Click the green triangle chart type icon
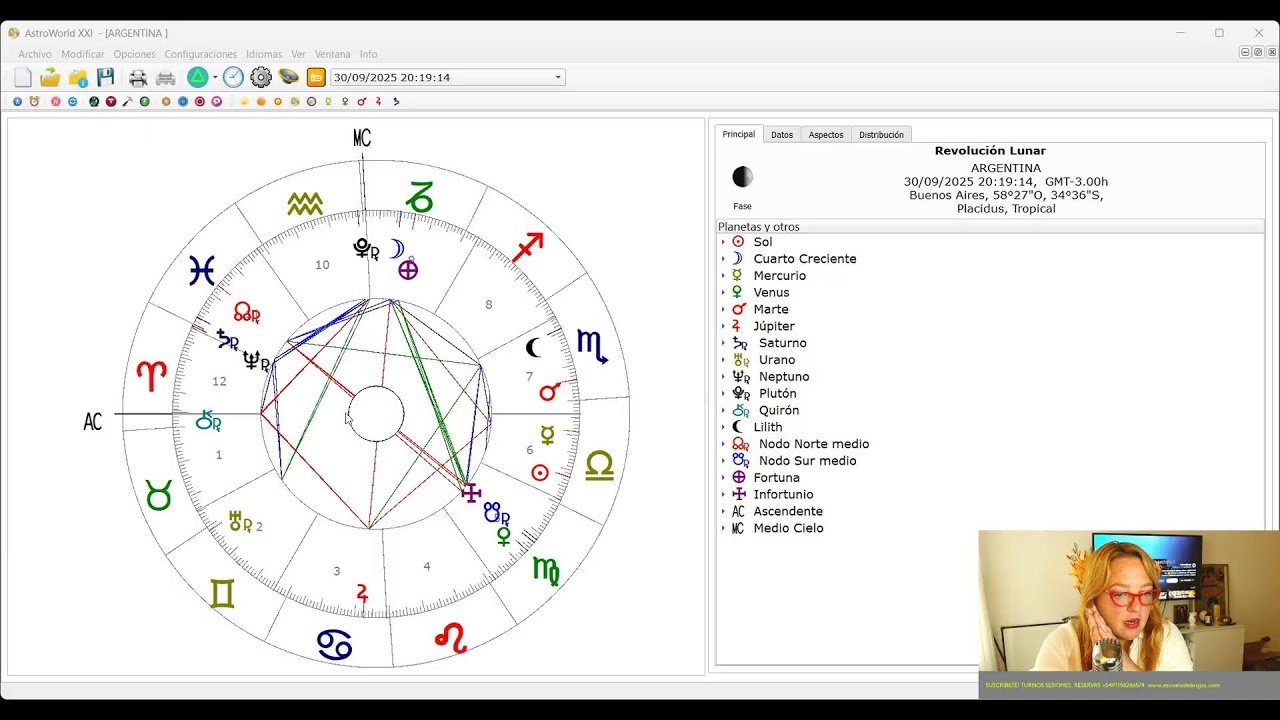This screenshot has width=1280, height=720. pos(198,77)
